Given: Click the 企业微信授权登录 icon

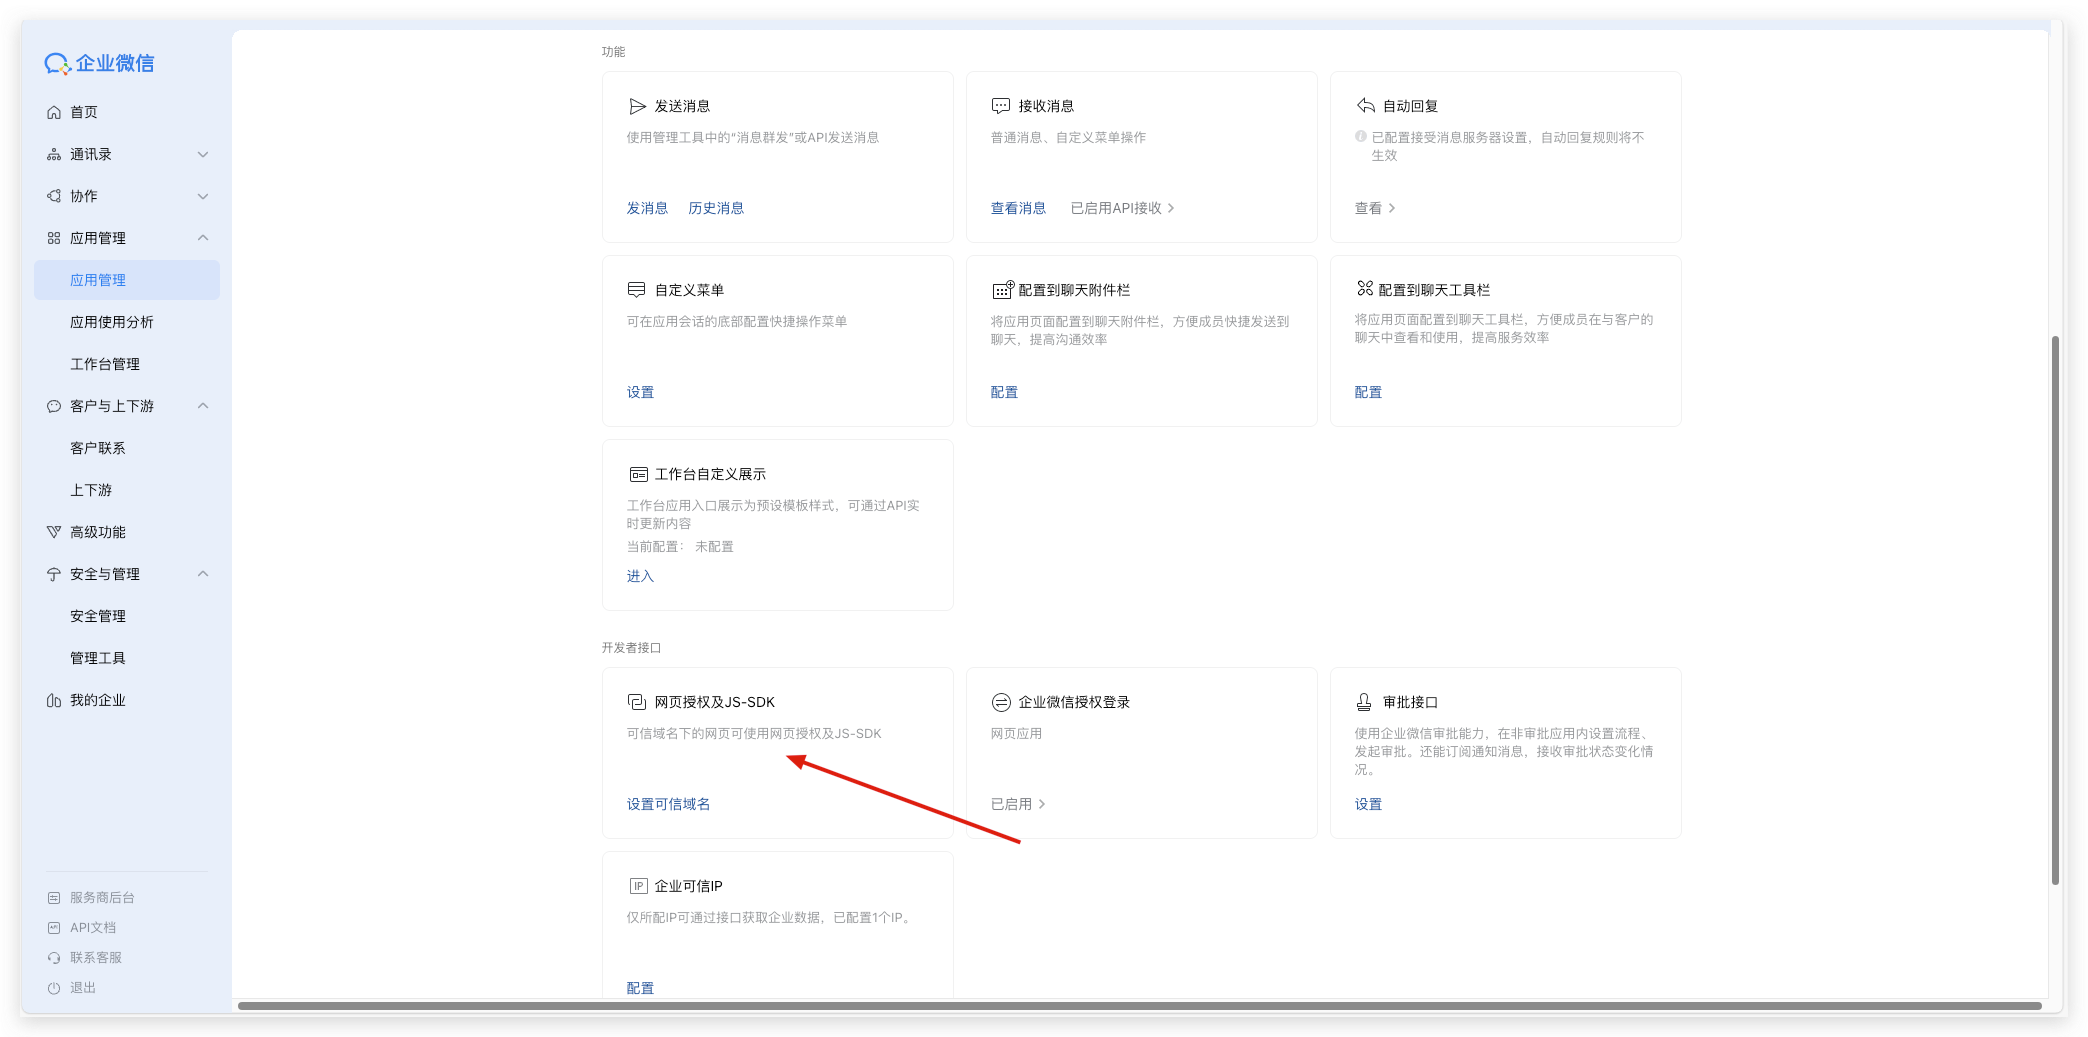Looking at the screenshot, I should 1001,702.
